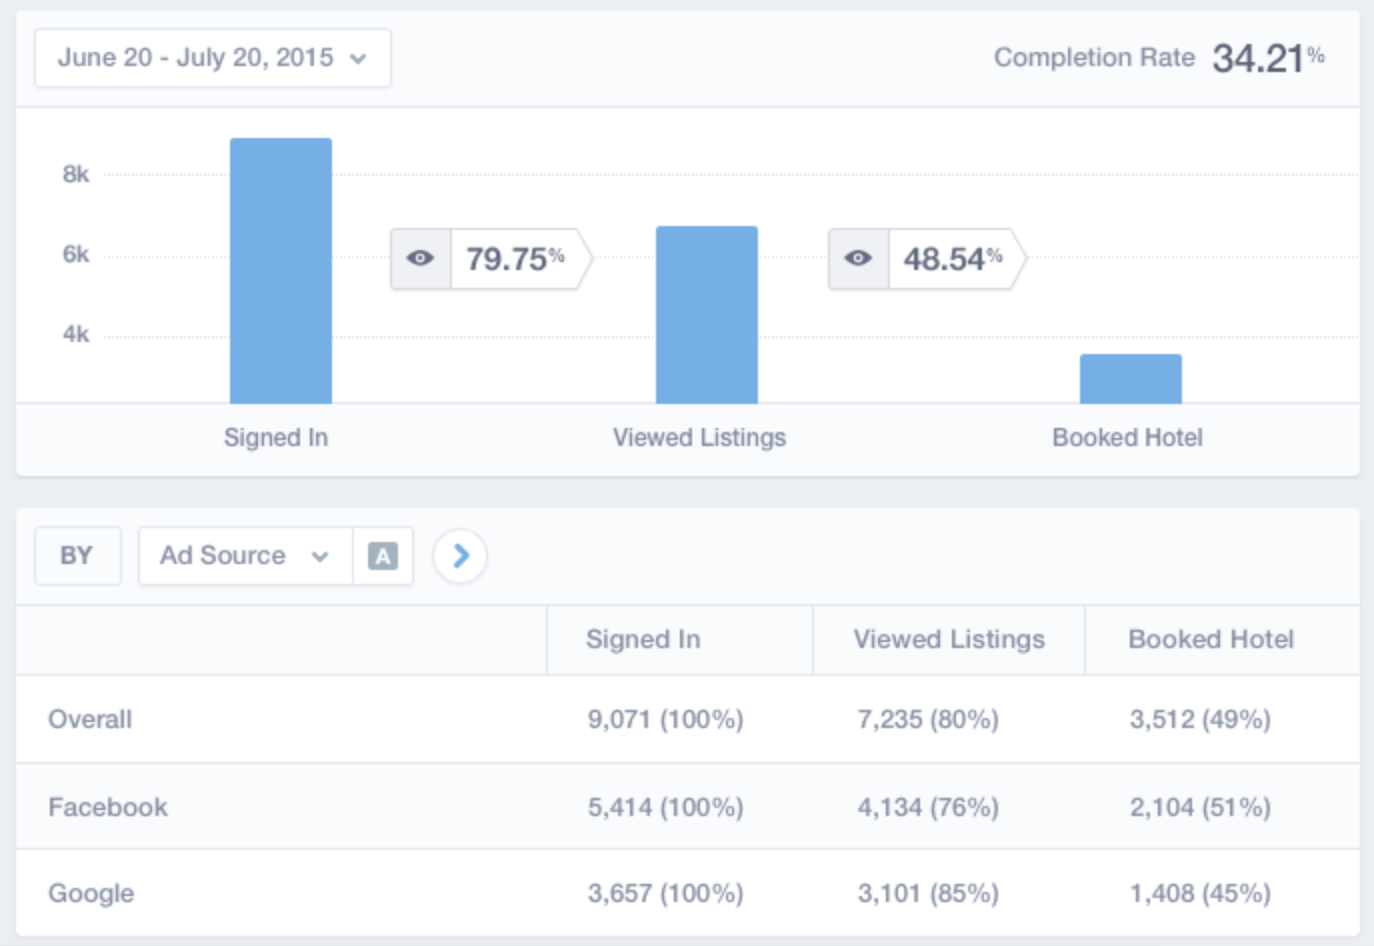This screenshot has width=1374, height=946.
Task: Click the BY segmentation button
Action: pyautogui.click(x=77, y=556)
